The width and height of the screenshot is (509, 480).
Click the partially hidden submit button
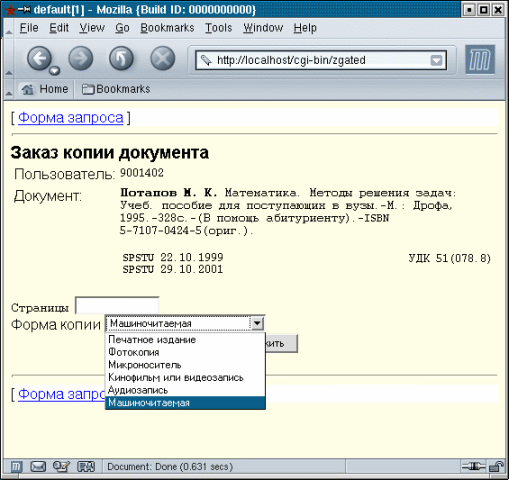point(281,343)
